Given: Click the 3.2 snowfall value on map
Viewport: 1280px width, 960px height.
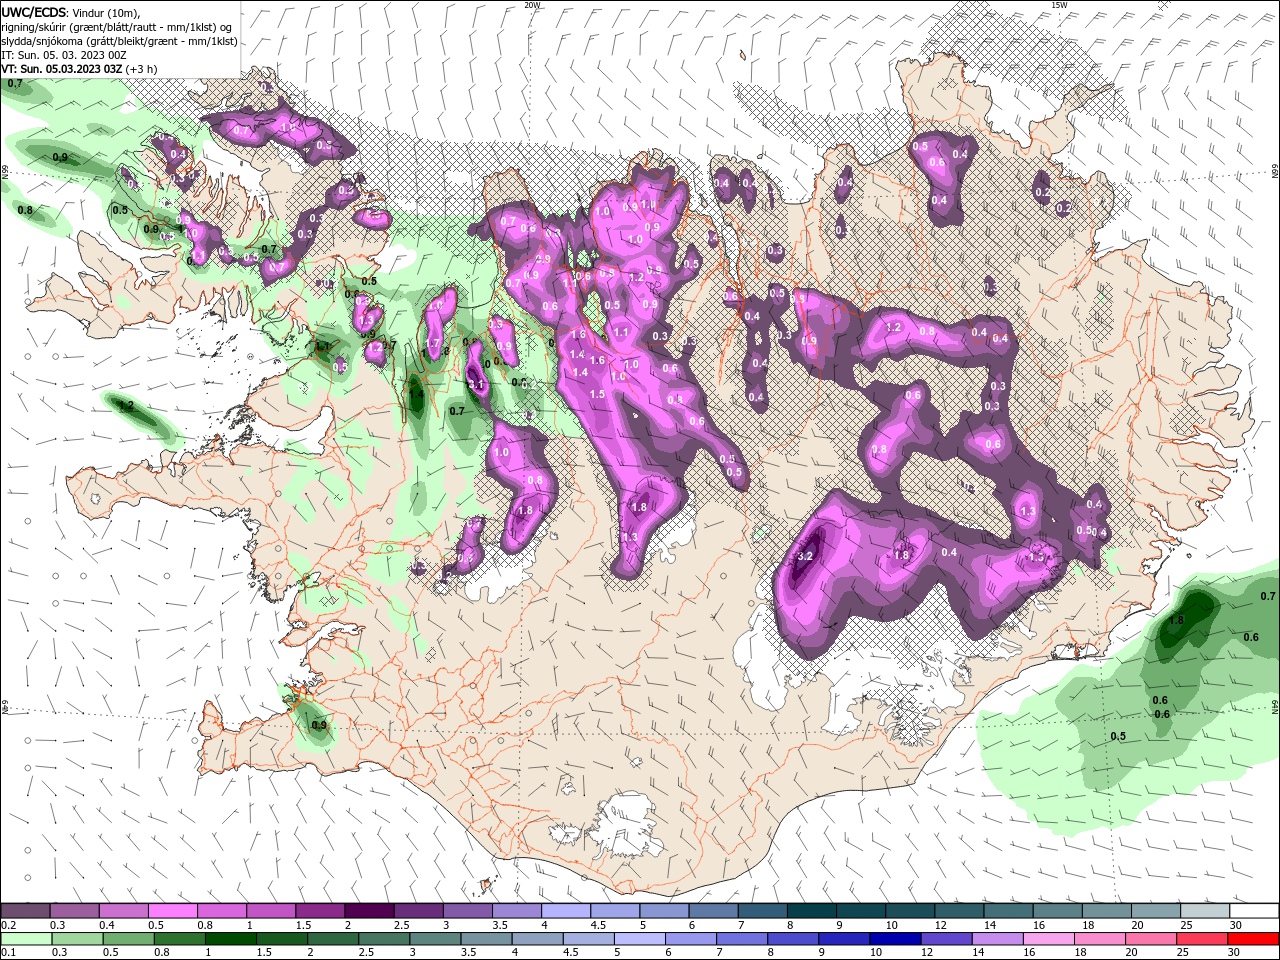Looking at the screenshot, I should pos(805,556).
